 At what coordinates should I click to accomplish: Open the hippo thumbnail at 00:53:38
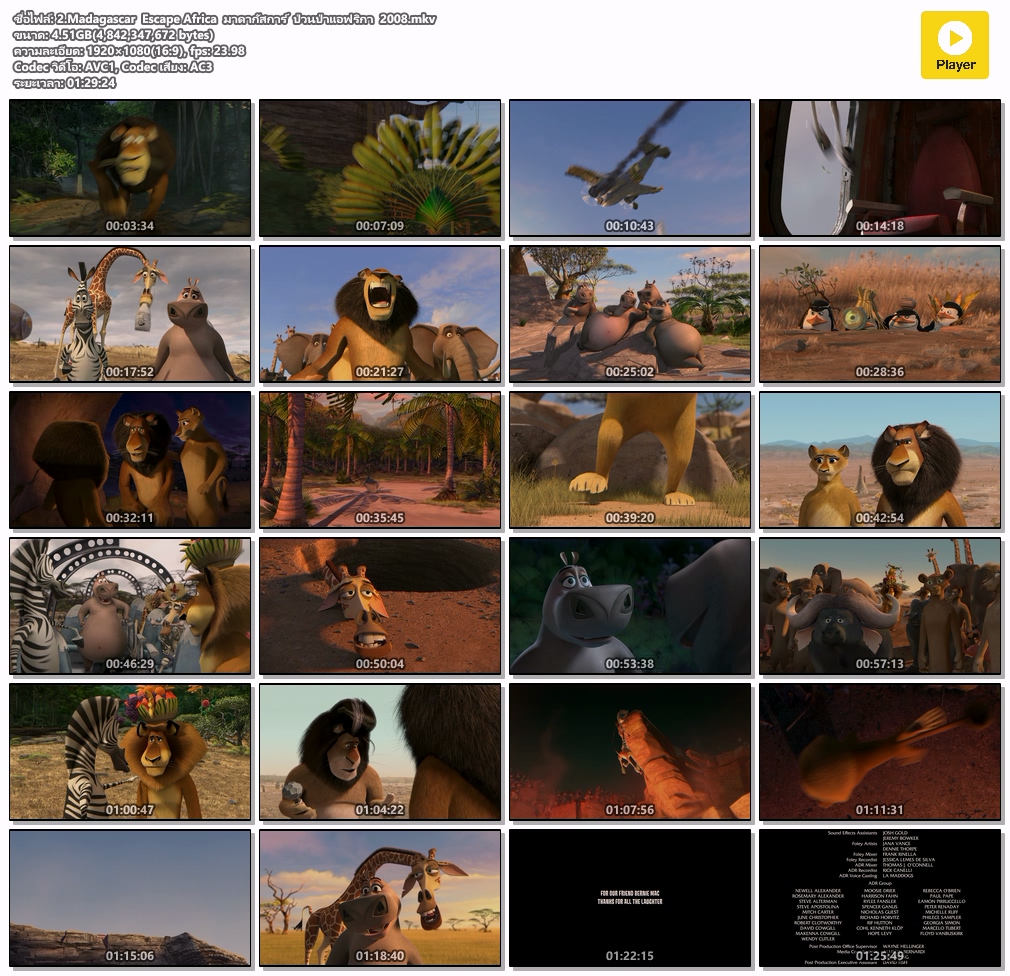[x=630, y=606]
